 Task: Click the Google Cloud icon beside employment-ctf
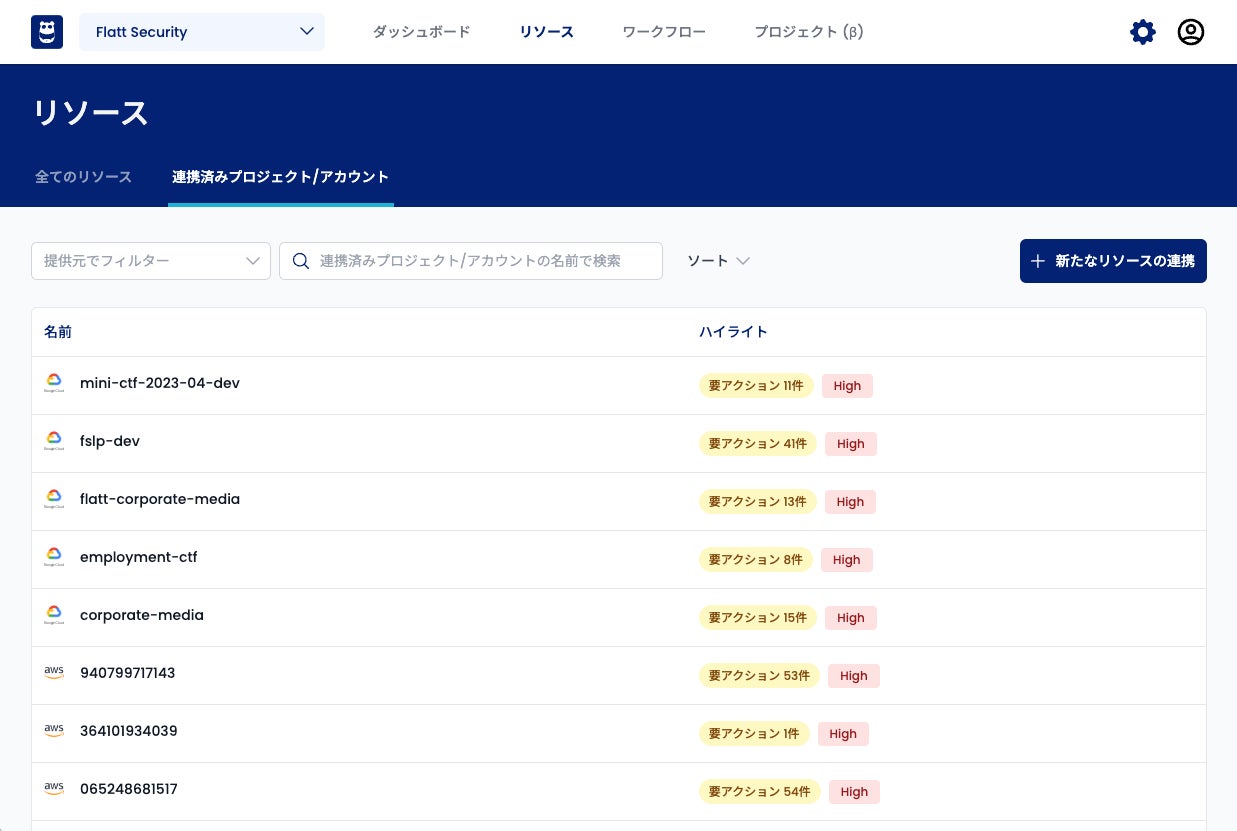click(54, 558)
